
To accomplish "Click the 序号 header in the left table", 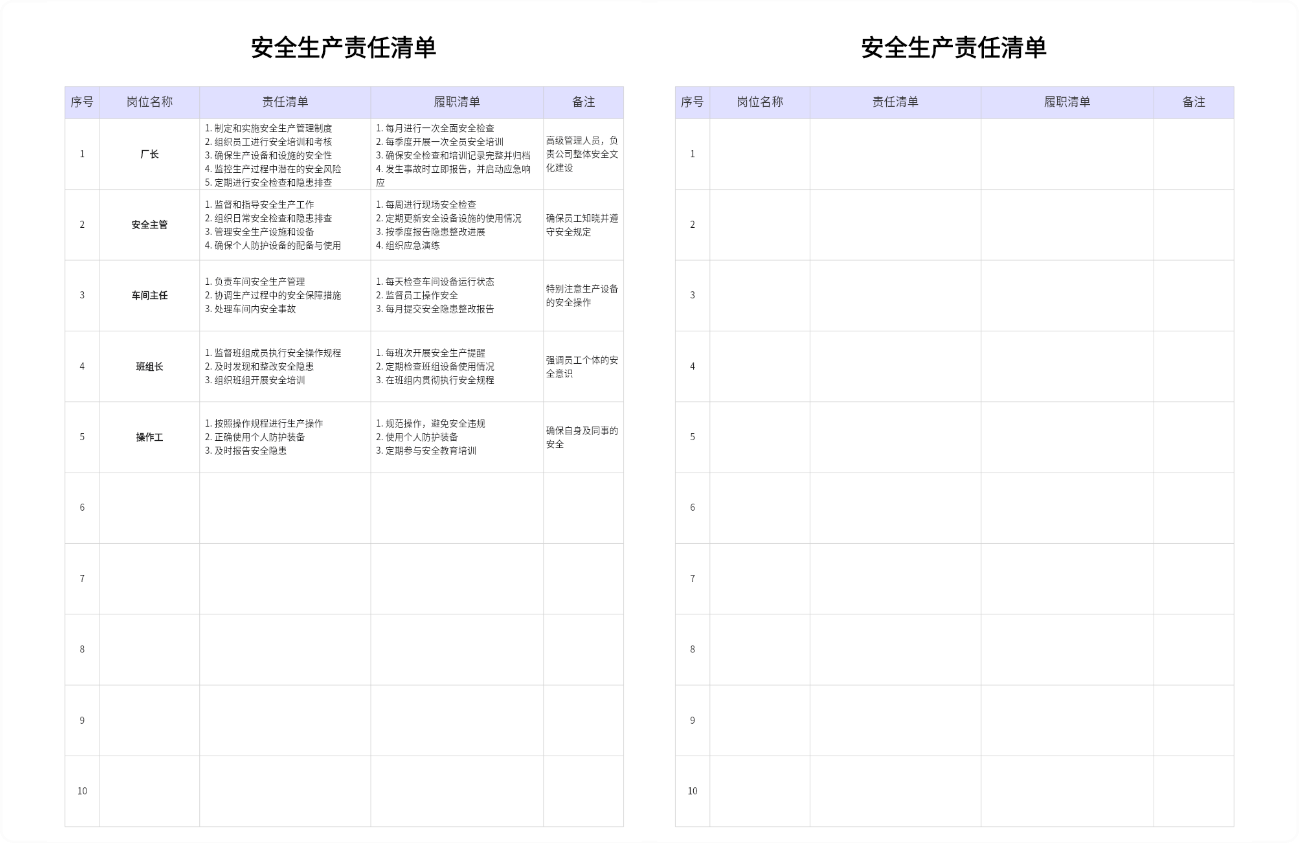I will tap(82, 102).
